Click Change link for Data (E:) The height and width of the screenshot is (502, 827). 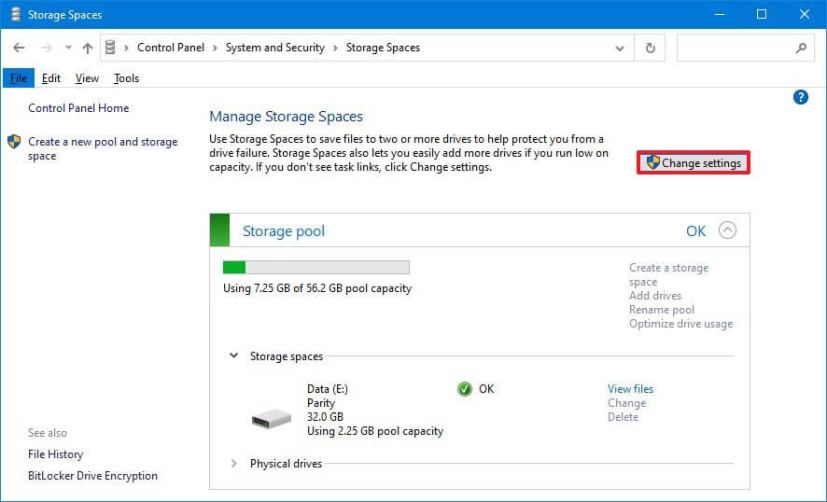(627, 403)
